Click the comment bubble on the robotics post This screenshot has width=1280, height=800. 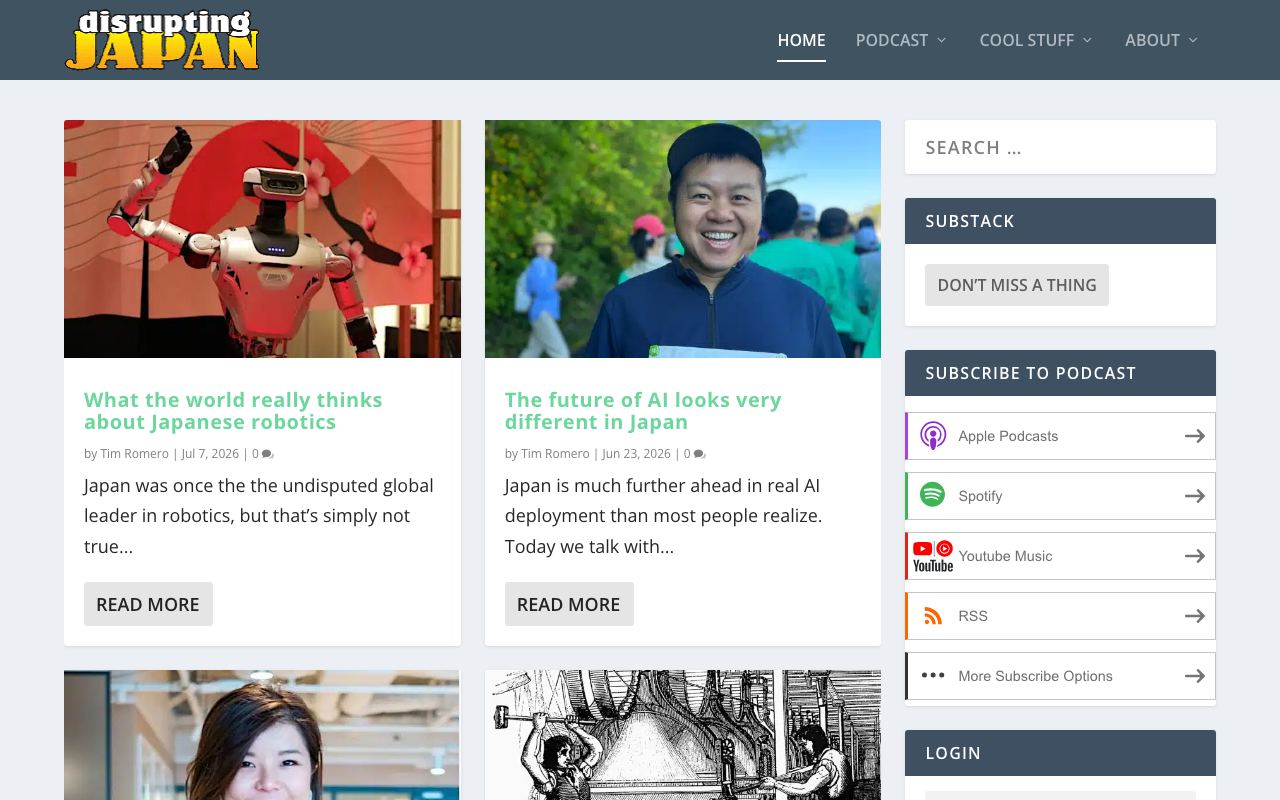[x=267, y=454]
